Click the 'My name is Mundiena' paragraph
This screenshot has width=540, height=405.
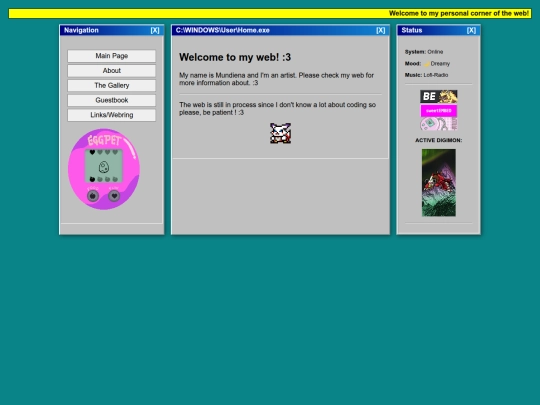coord(276,79)
